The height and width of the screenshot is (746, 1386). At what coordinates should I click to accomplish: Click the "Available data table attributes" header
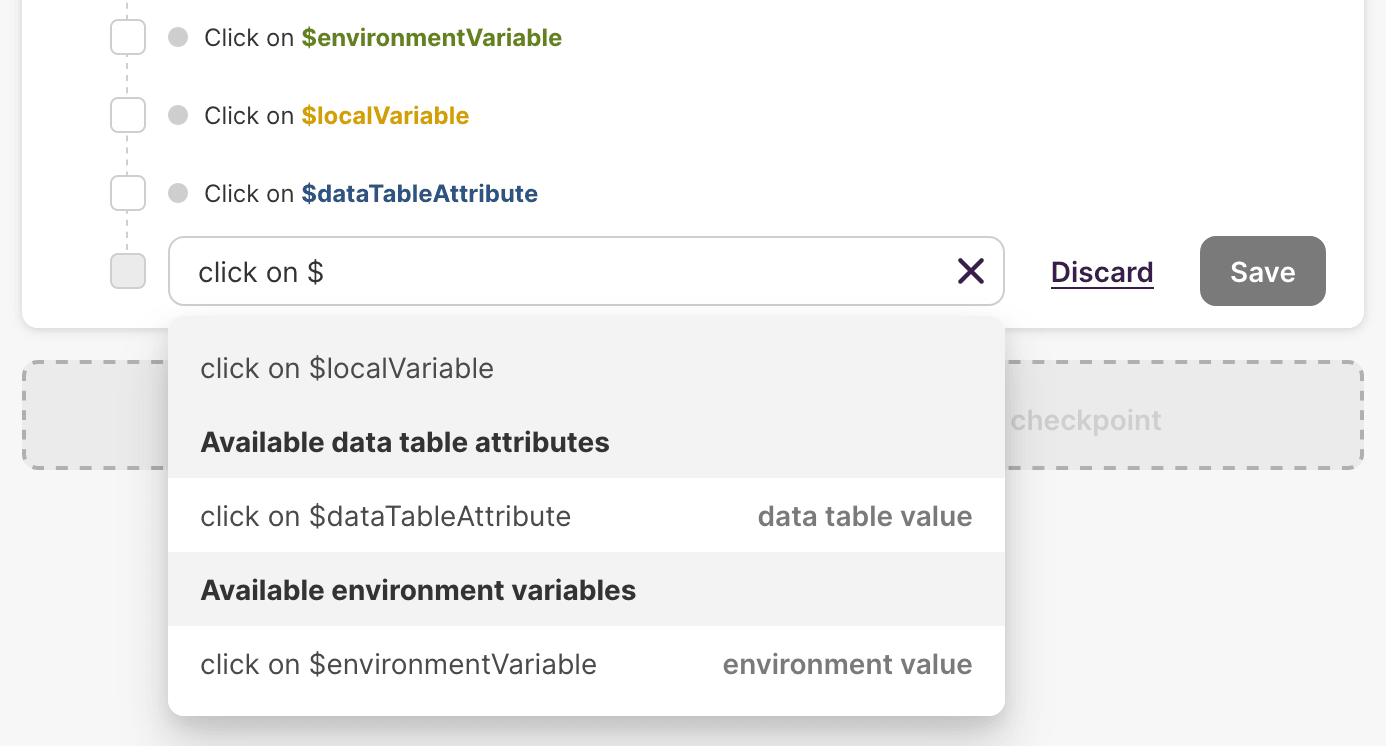click(x=404, y=442)
